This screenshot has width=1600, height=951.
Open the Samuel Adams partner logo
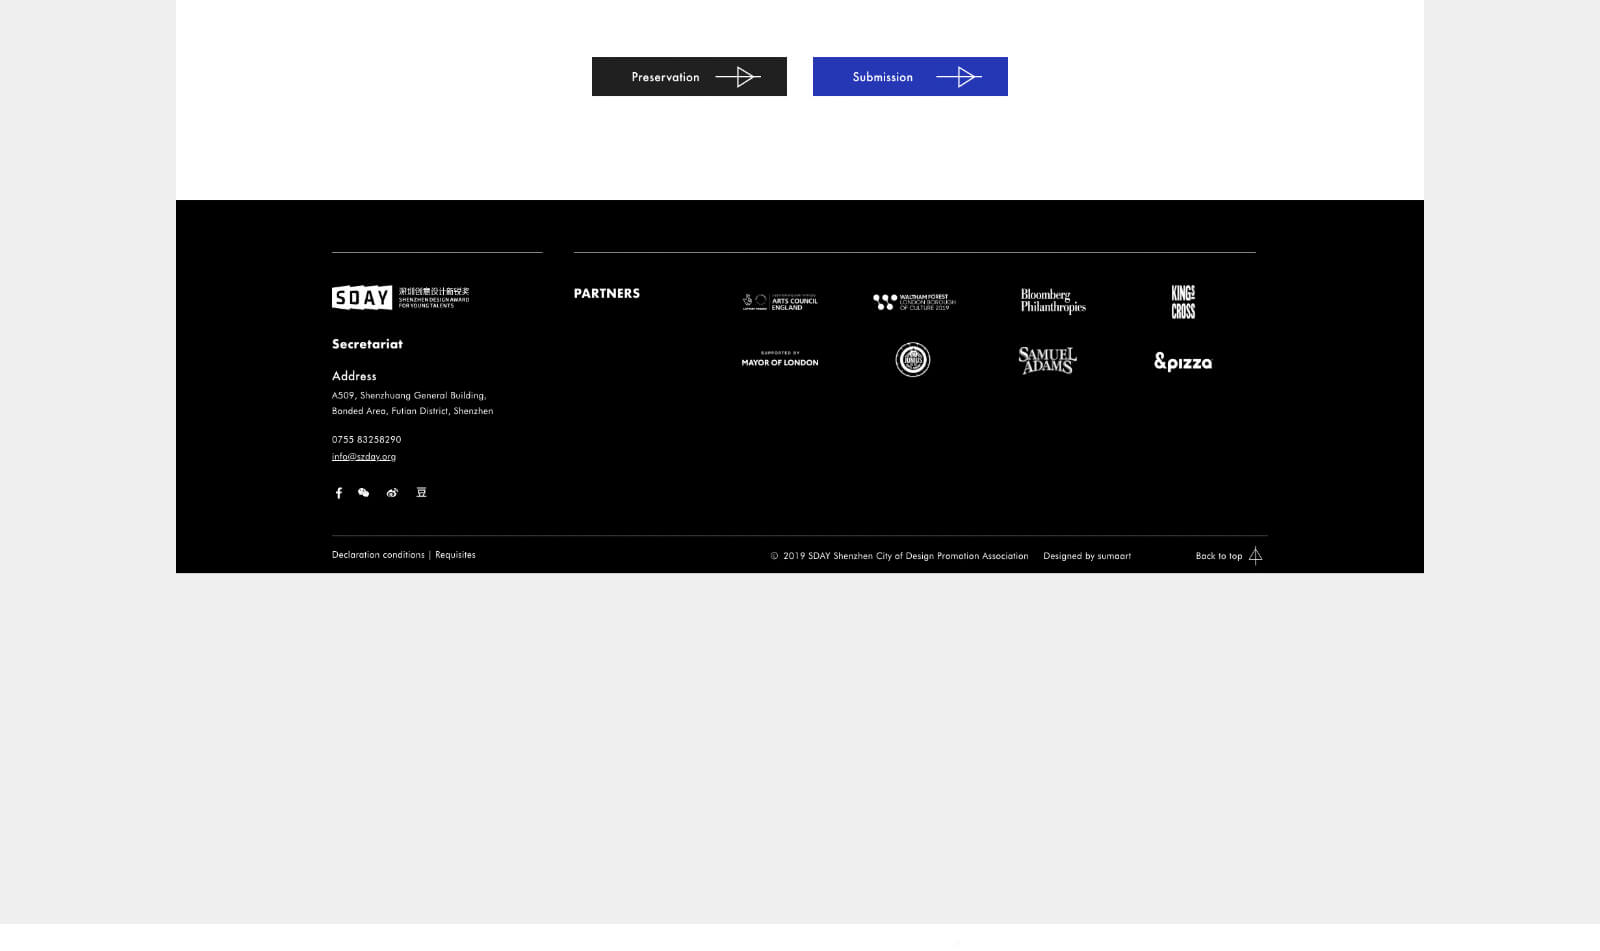click(x=1047, y=360)
